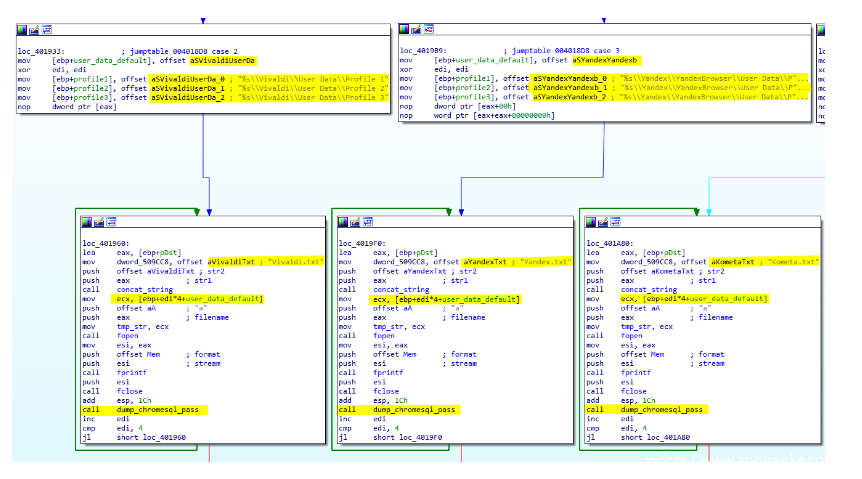The image size is (862, 479).
Task: Click the pencil edit icon on the loc_401960 node
Action: point(98,221)
